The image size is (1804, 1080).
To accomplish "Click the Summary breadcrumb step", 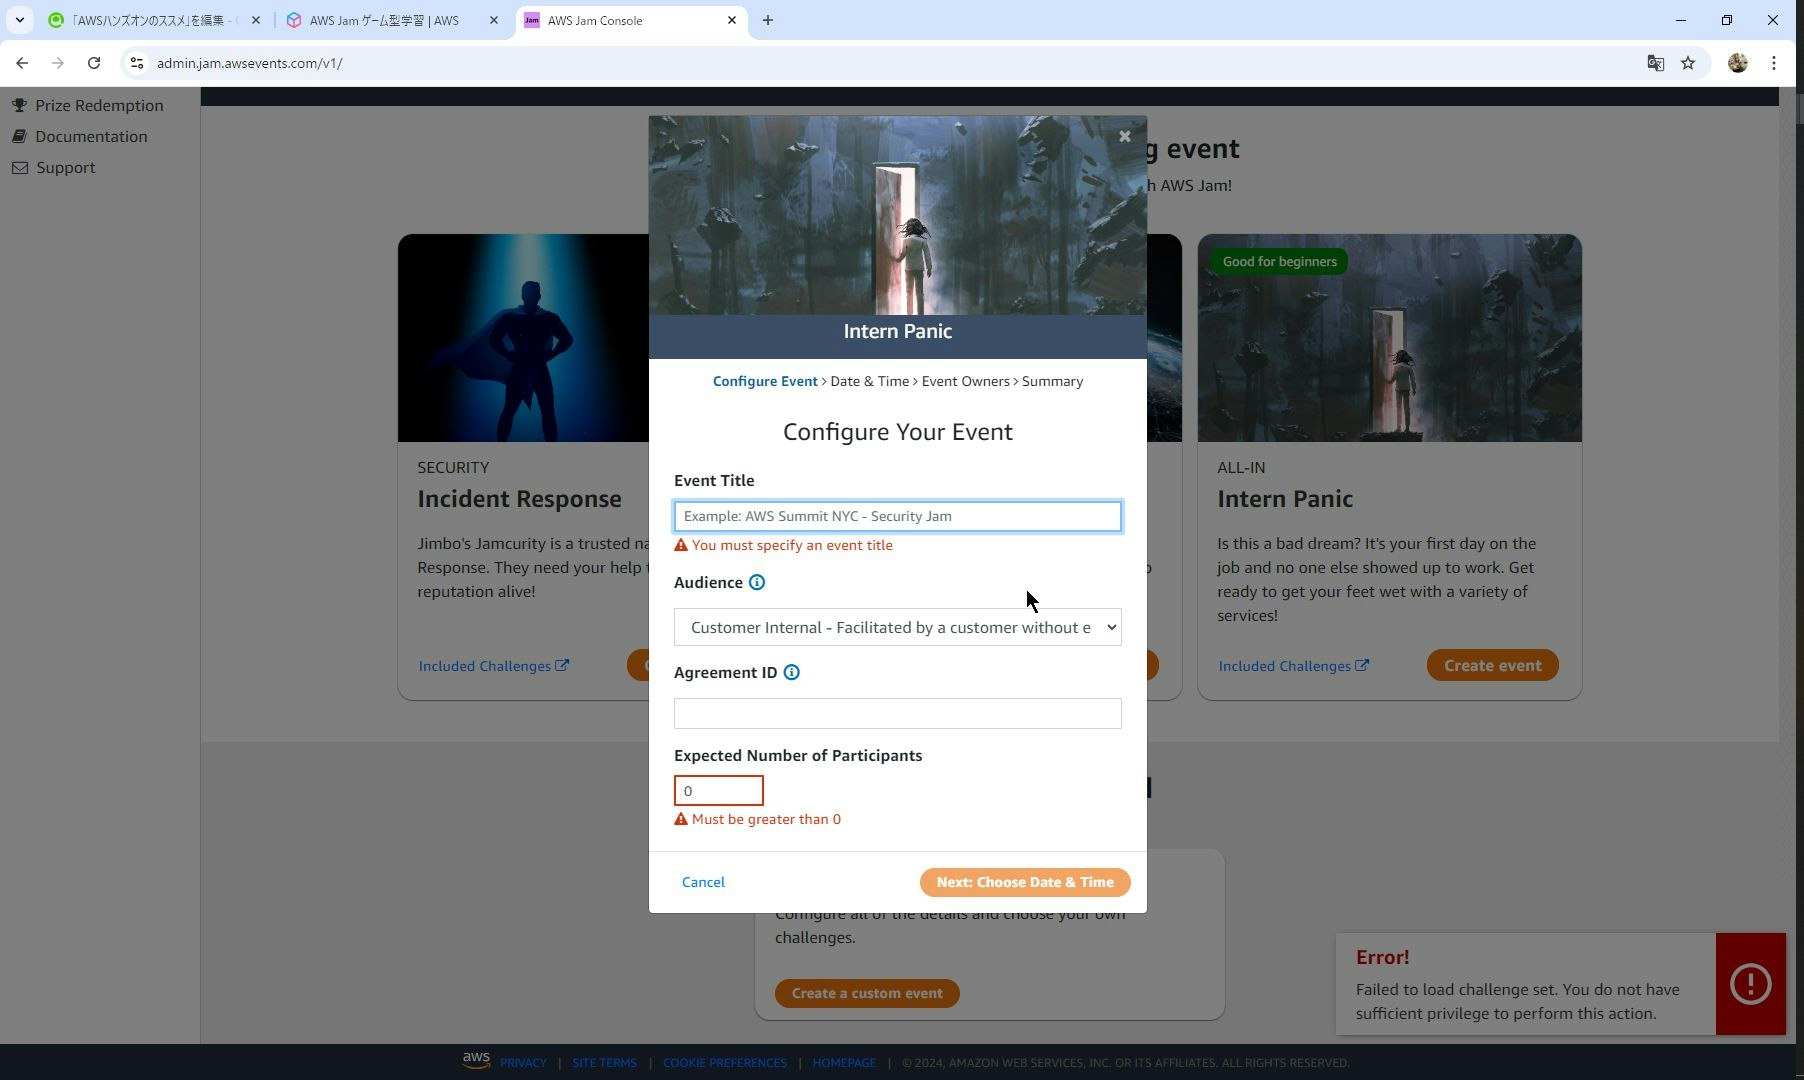I will coord(1052,381).
